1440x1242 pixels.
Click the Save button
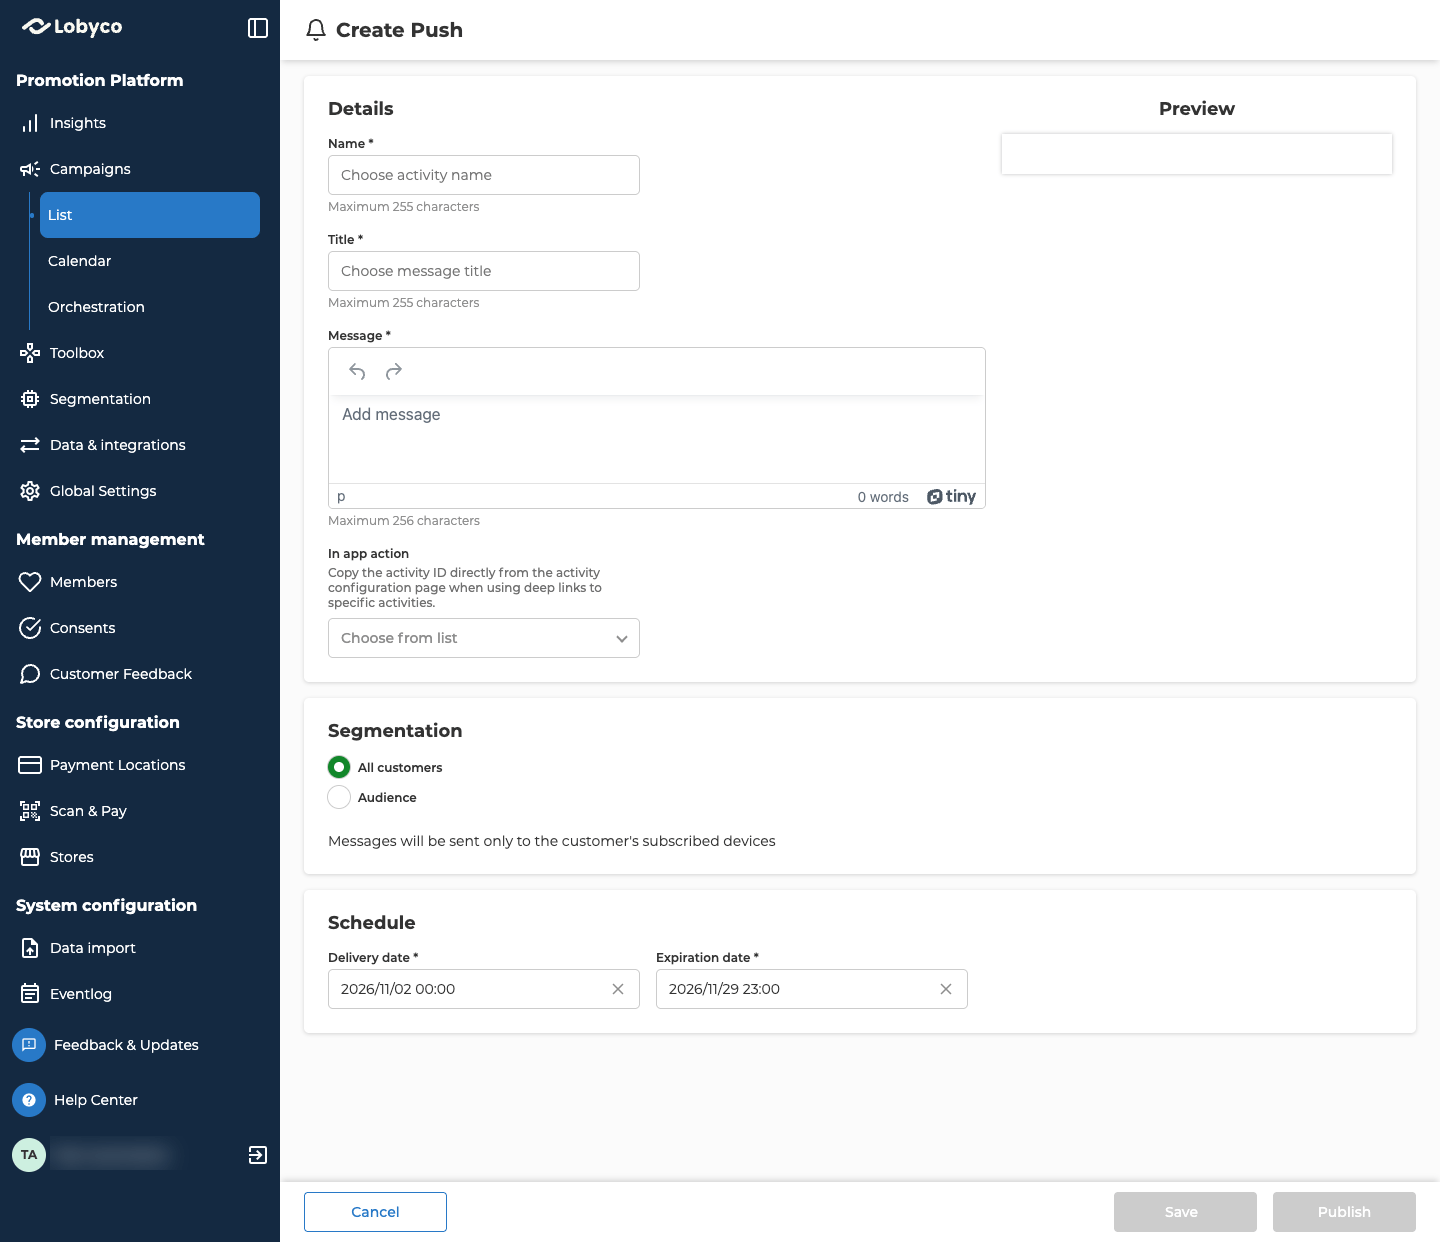(x=1185, y=1212)
